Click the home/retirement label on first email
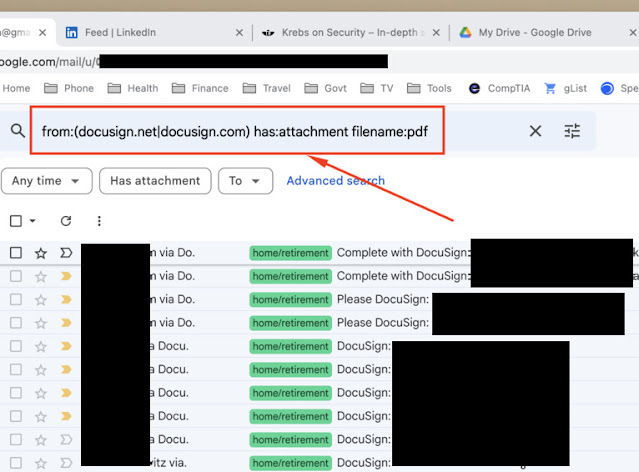639x472 pixels. tap(291, 253)
